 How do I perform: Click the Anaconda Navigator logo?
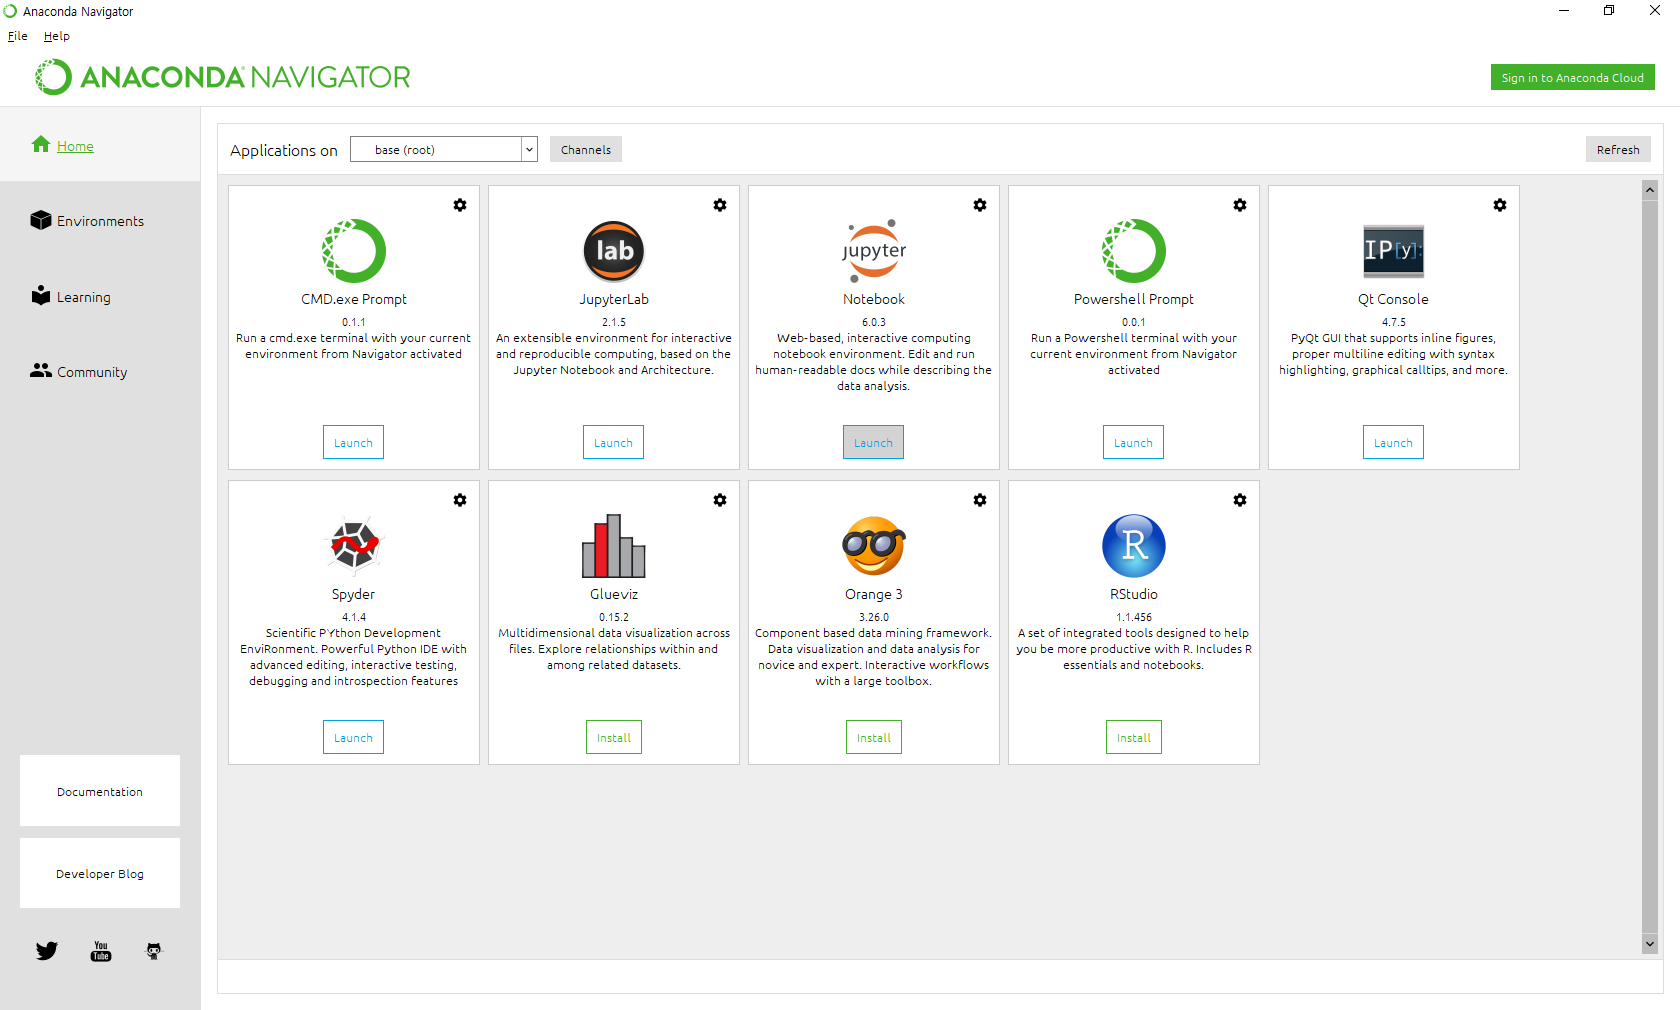[x=222, y=77]
